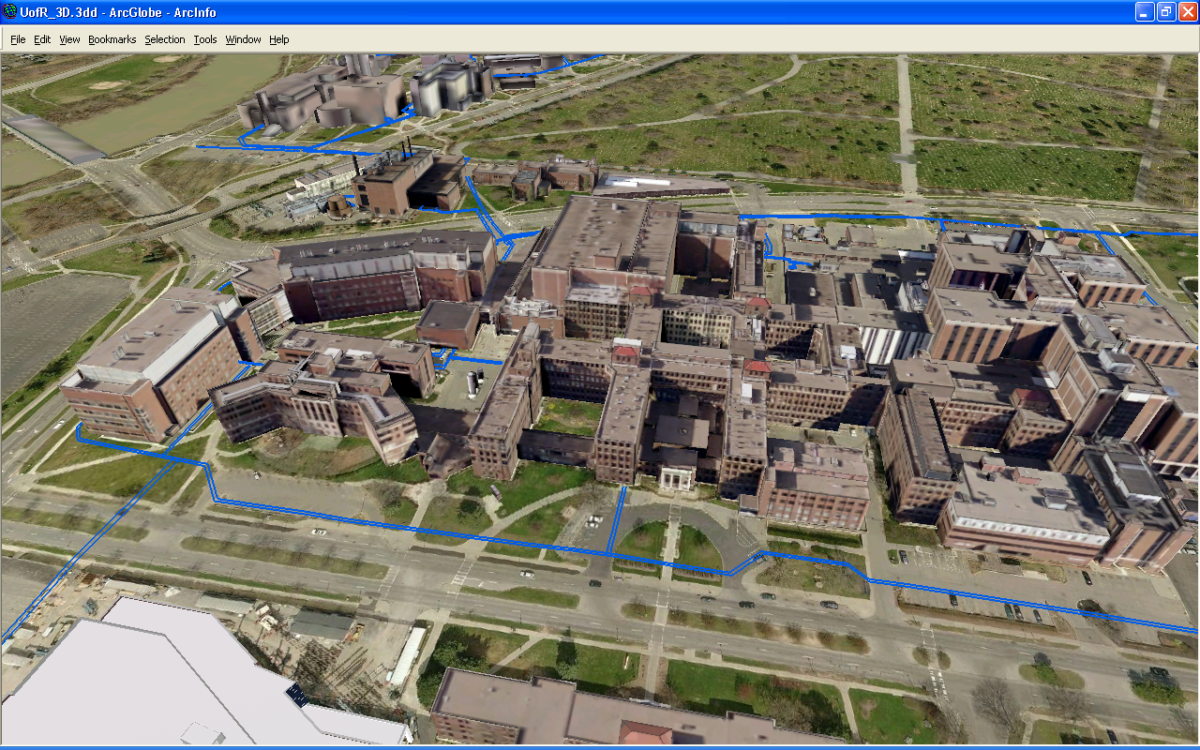Open the Bookmarks menu
The width and height of the screenshot is (1200, 750).
click(112, 40)
